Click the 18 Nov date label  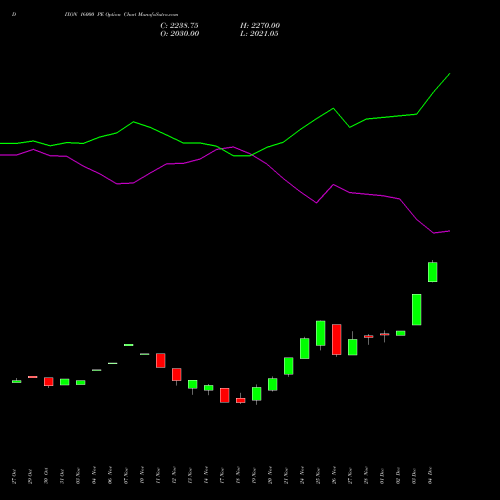coord(238,475)
